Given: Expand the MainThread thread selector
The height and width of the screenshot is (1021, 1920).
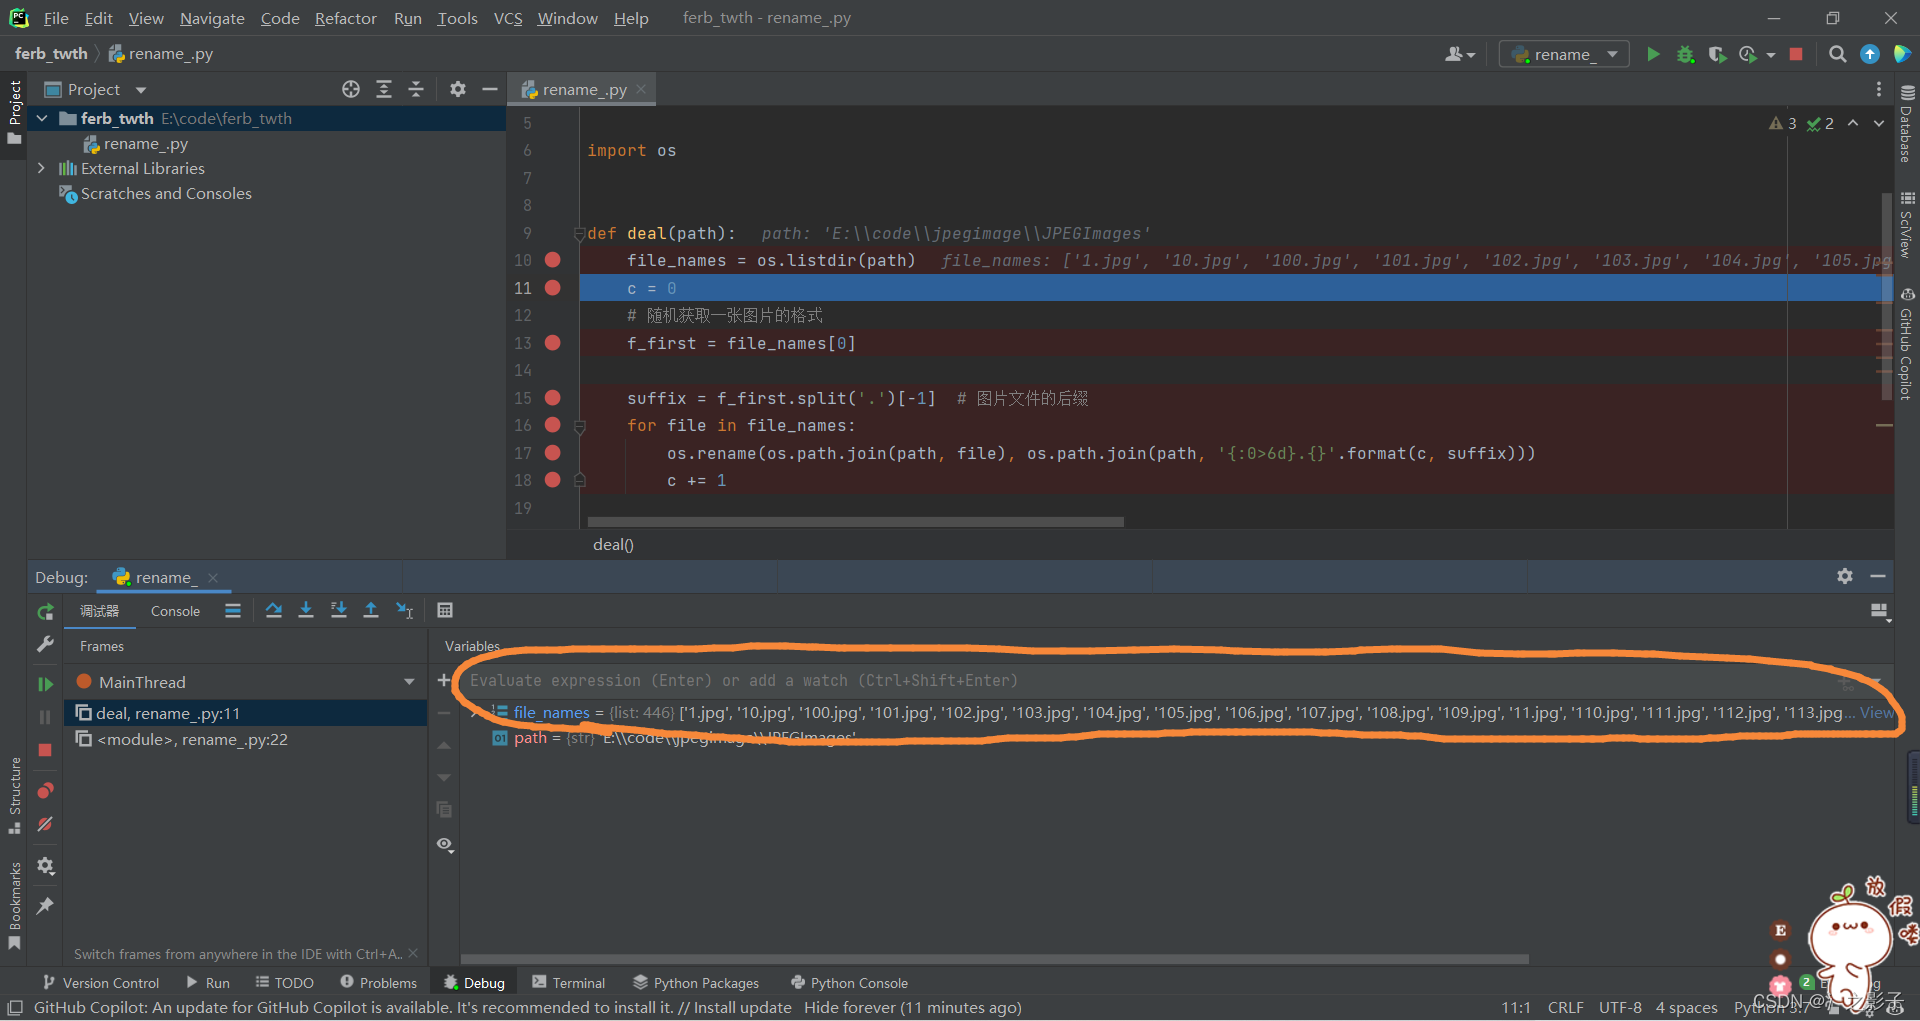Looking at the screenshot, I should coord(408,681).
